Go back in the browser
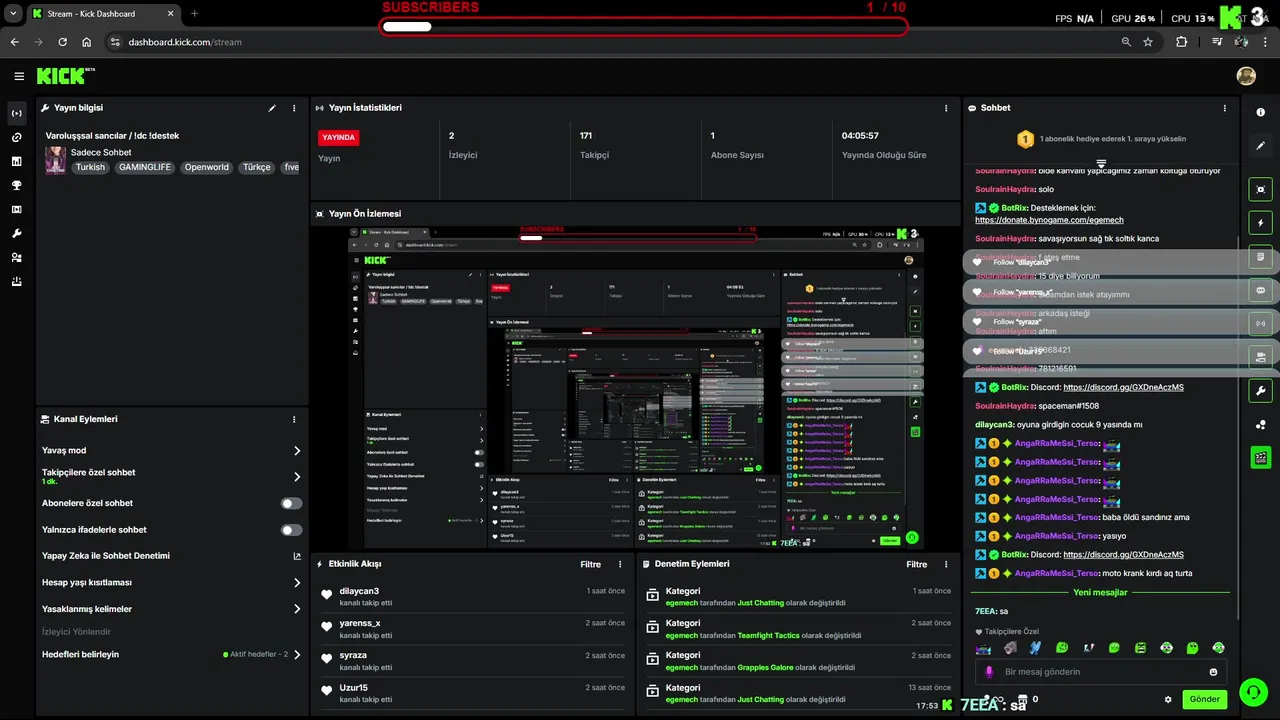Viewport: 1280px width, 720px height. pyautogui.click(x=14, y=42)
